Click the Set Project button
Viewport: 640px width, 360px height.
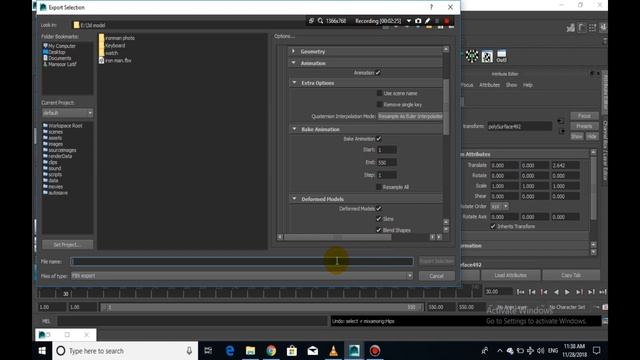pos(67,244)
